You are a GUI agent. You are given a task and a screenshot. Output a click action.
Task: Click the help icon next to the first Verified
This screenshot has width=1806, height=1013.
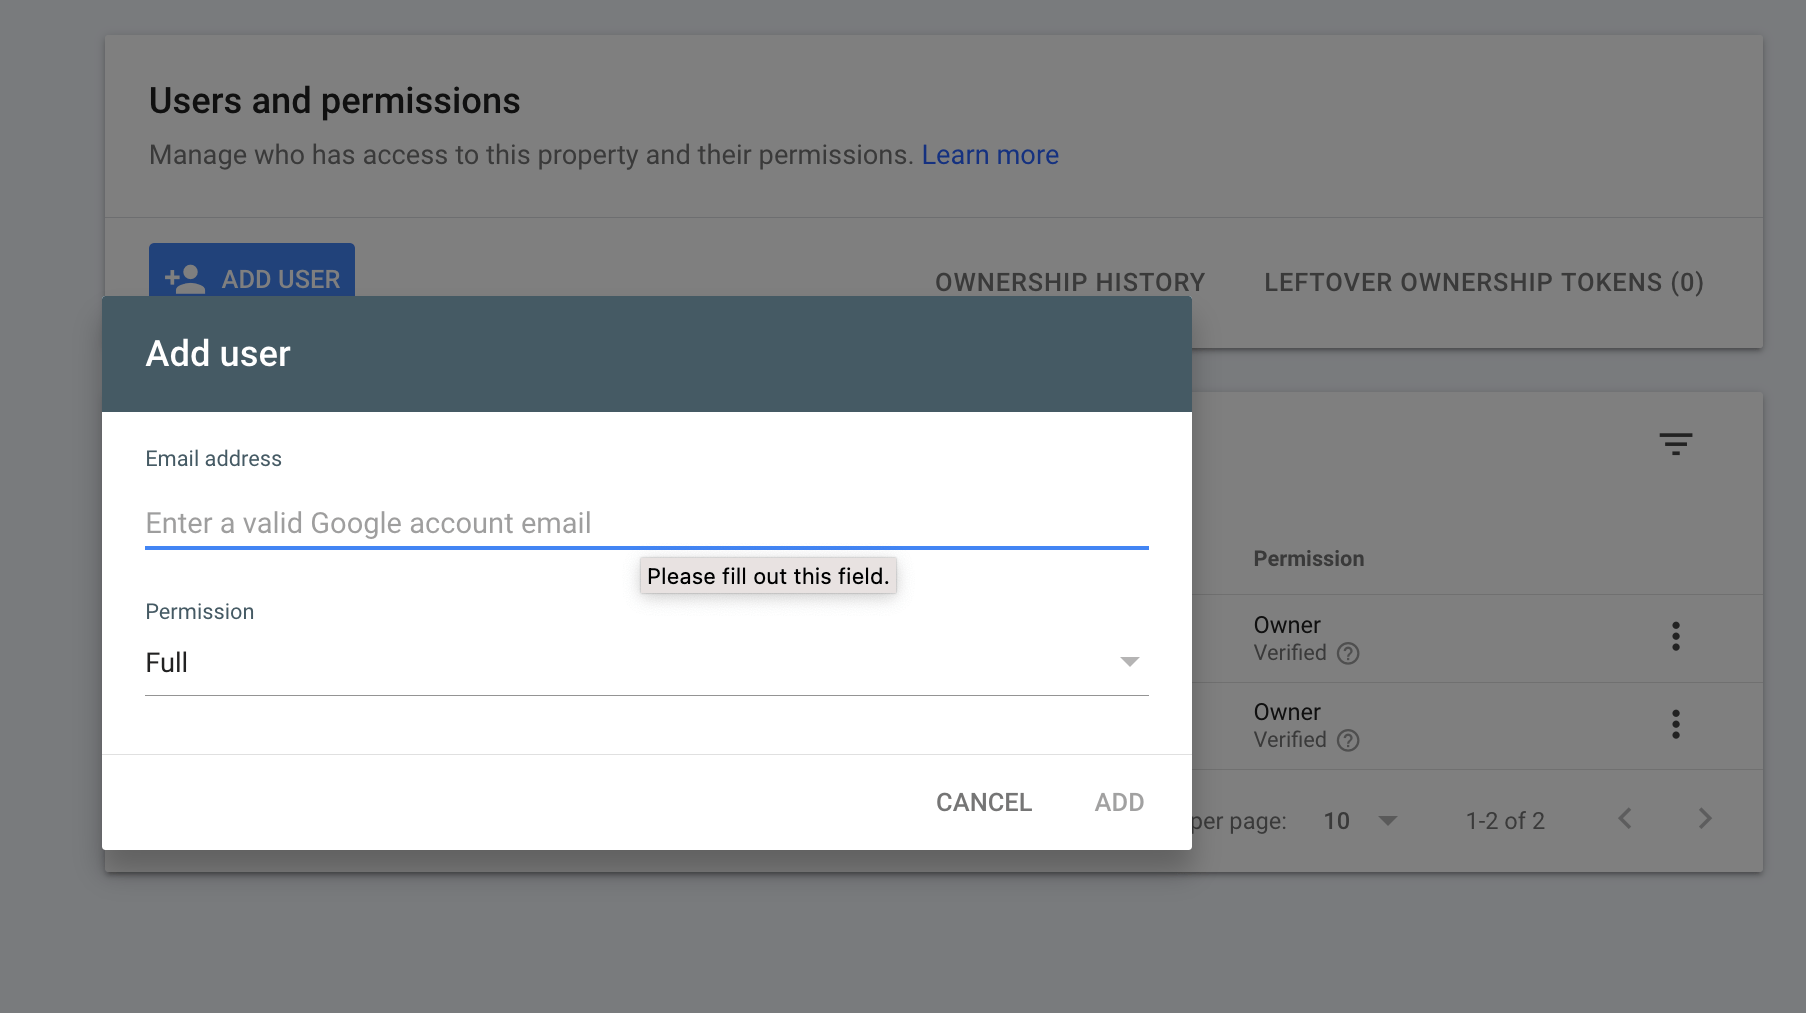(1348, 653)
